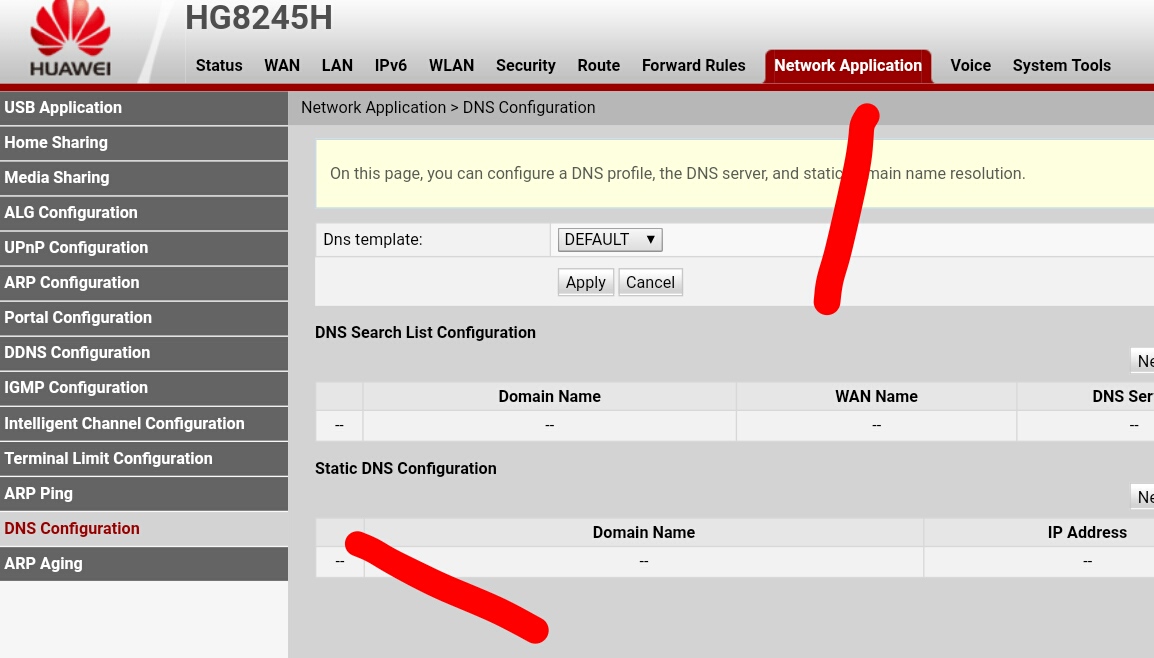Switch to the Status tab
Screen dimensions: 1154x658
click(219, 66)
